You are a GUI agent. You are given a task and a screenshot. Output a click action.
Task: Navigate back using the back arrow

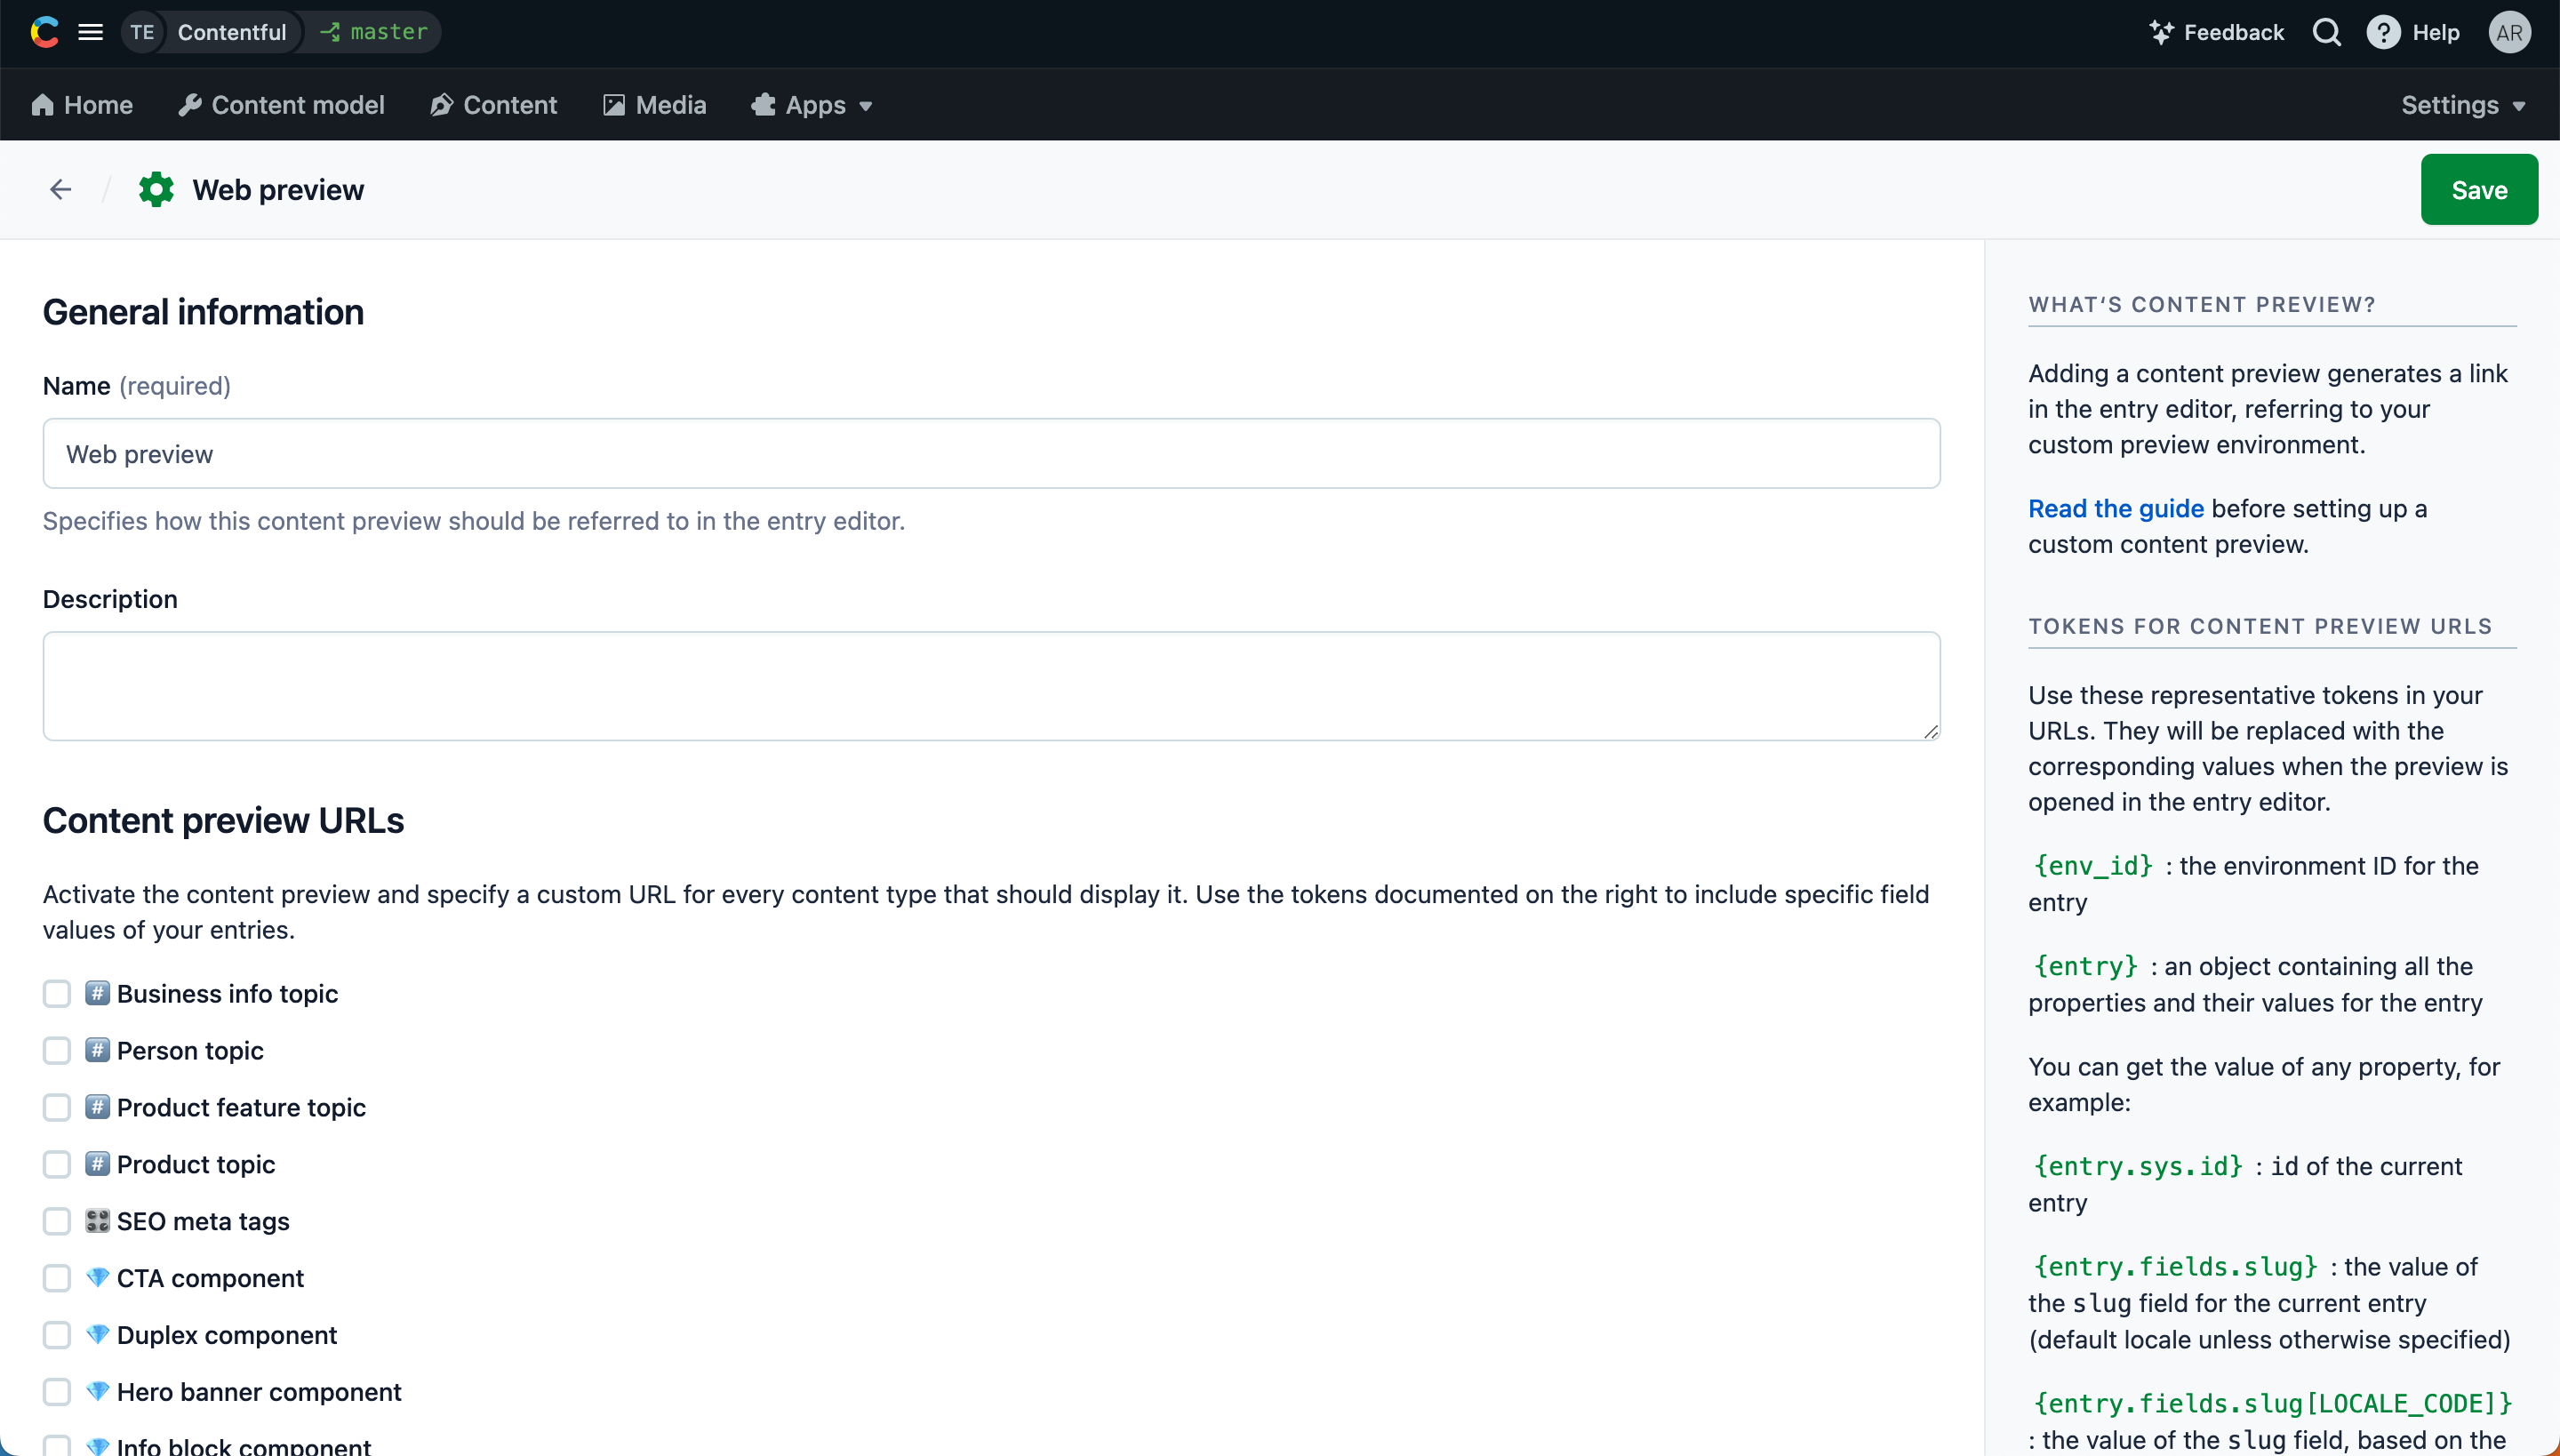[60, 188]
